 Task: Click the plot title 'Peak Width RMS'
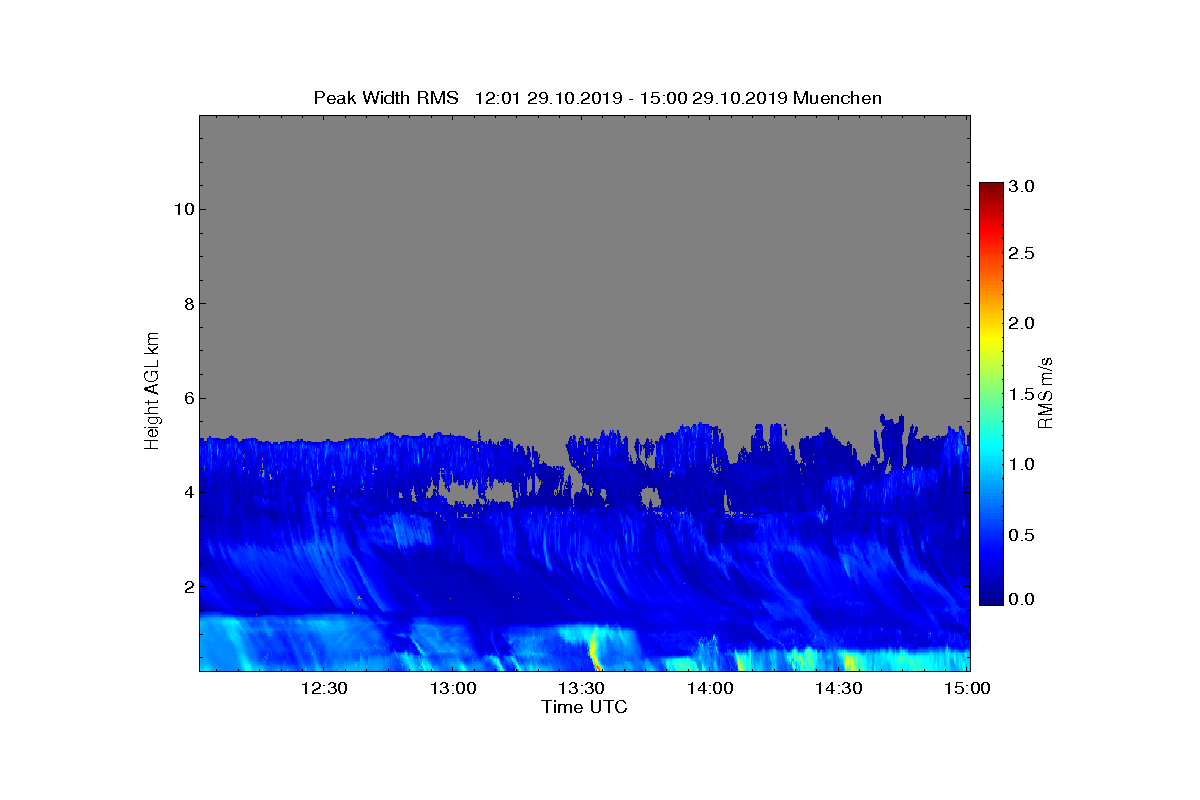pyautogui.click(x=386, y=98)
